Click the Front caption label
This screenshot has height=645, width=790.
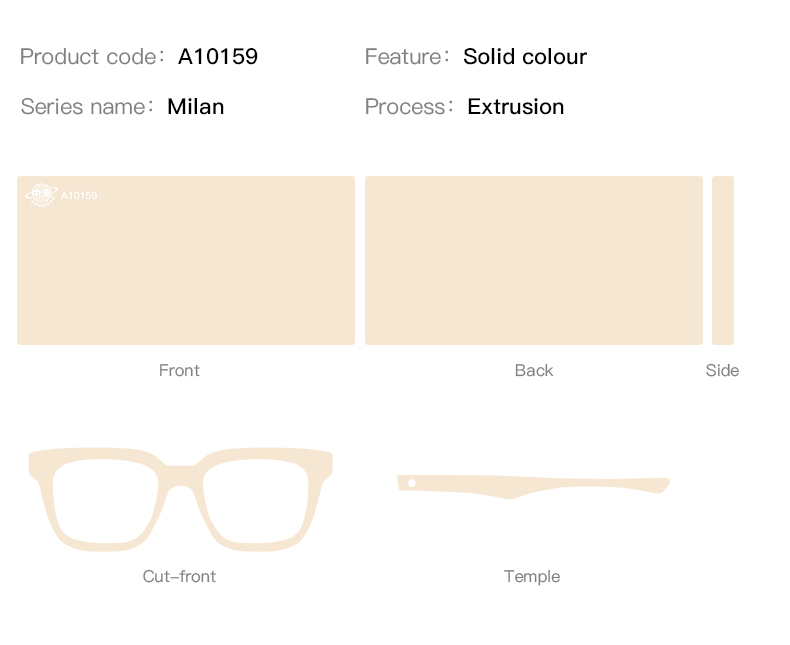[x=179, y=370]
